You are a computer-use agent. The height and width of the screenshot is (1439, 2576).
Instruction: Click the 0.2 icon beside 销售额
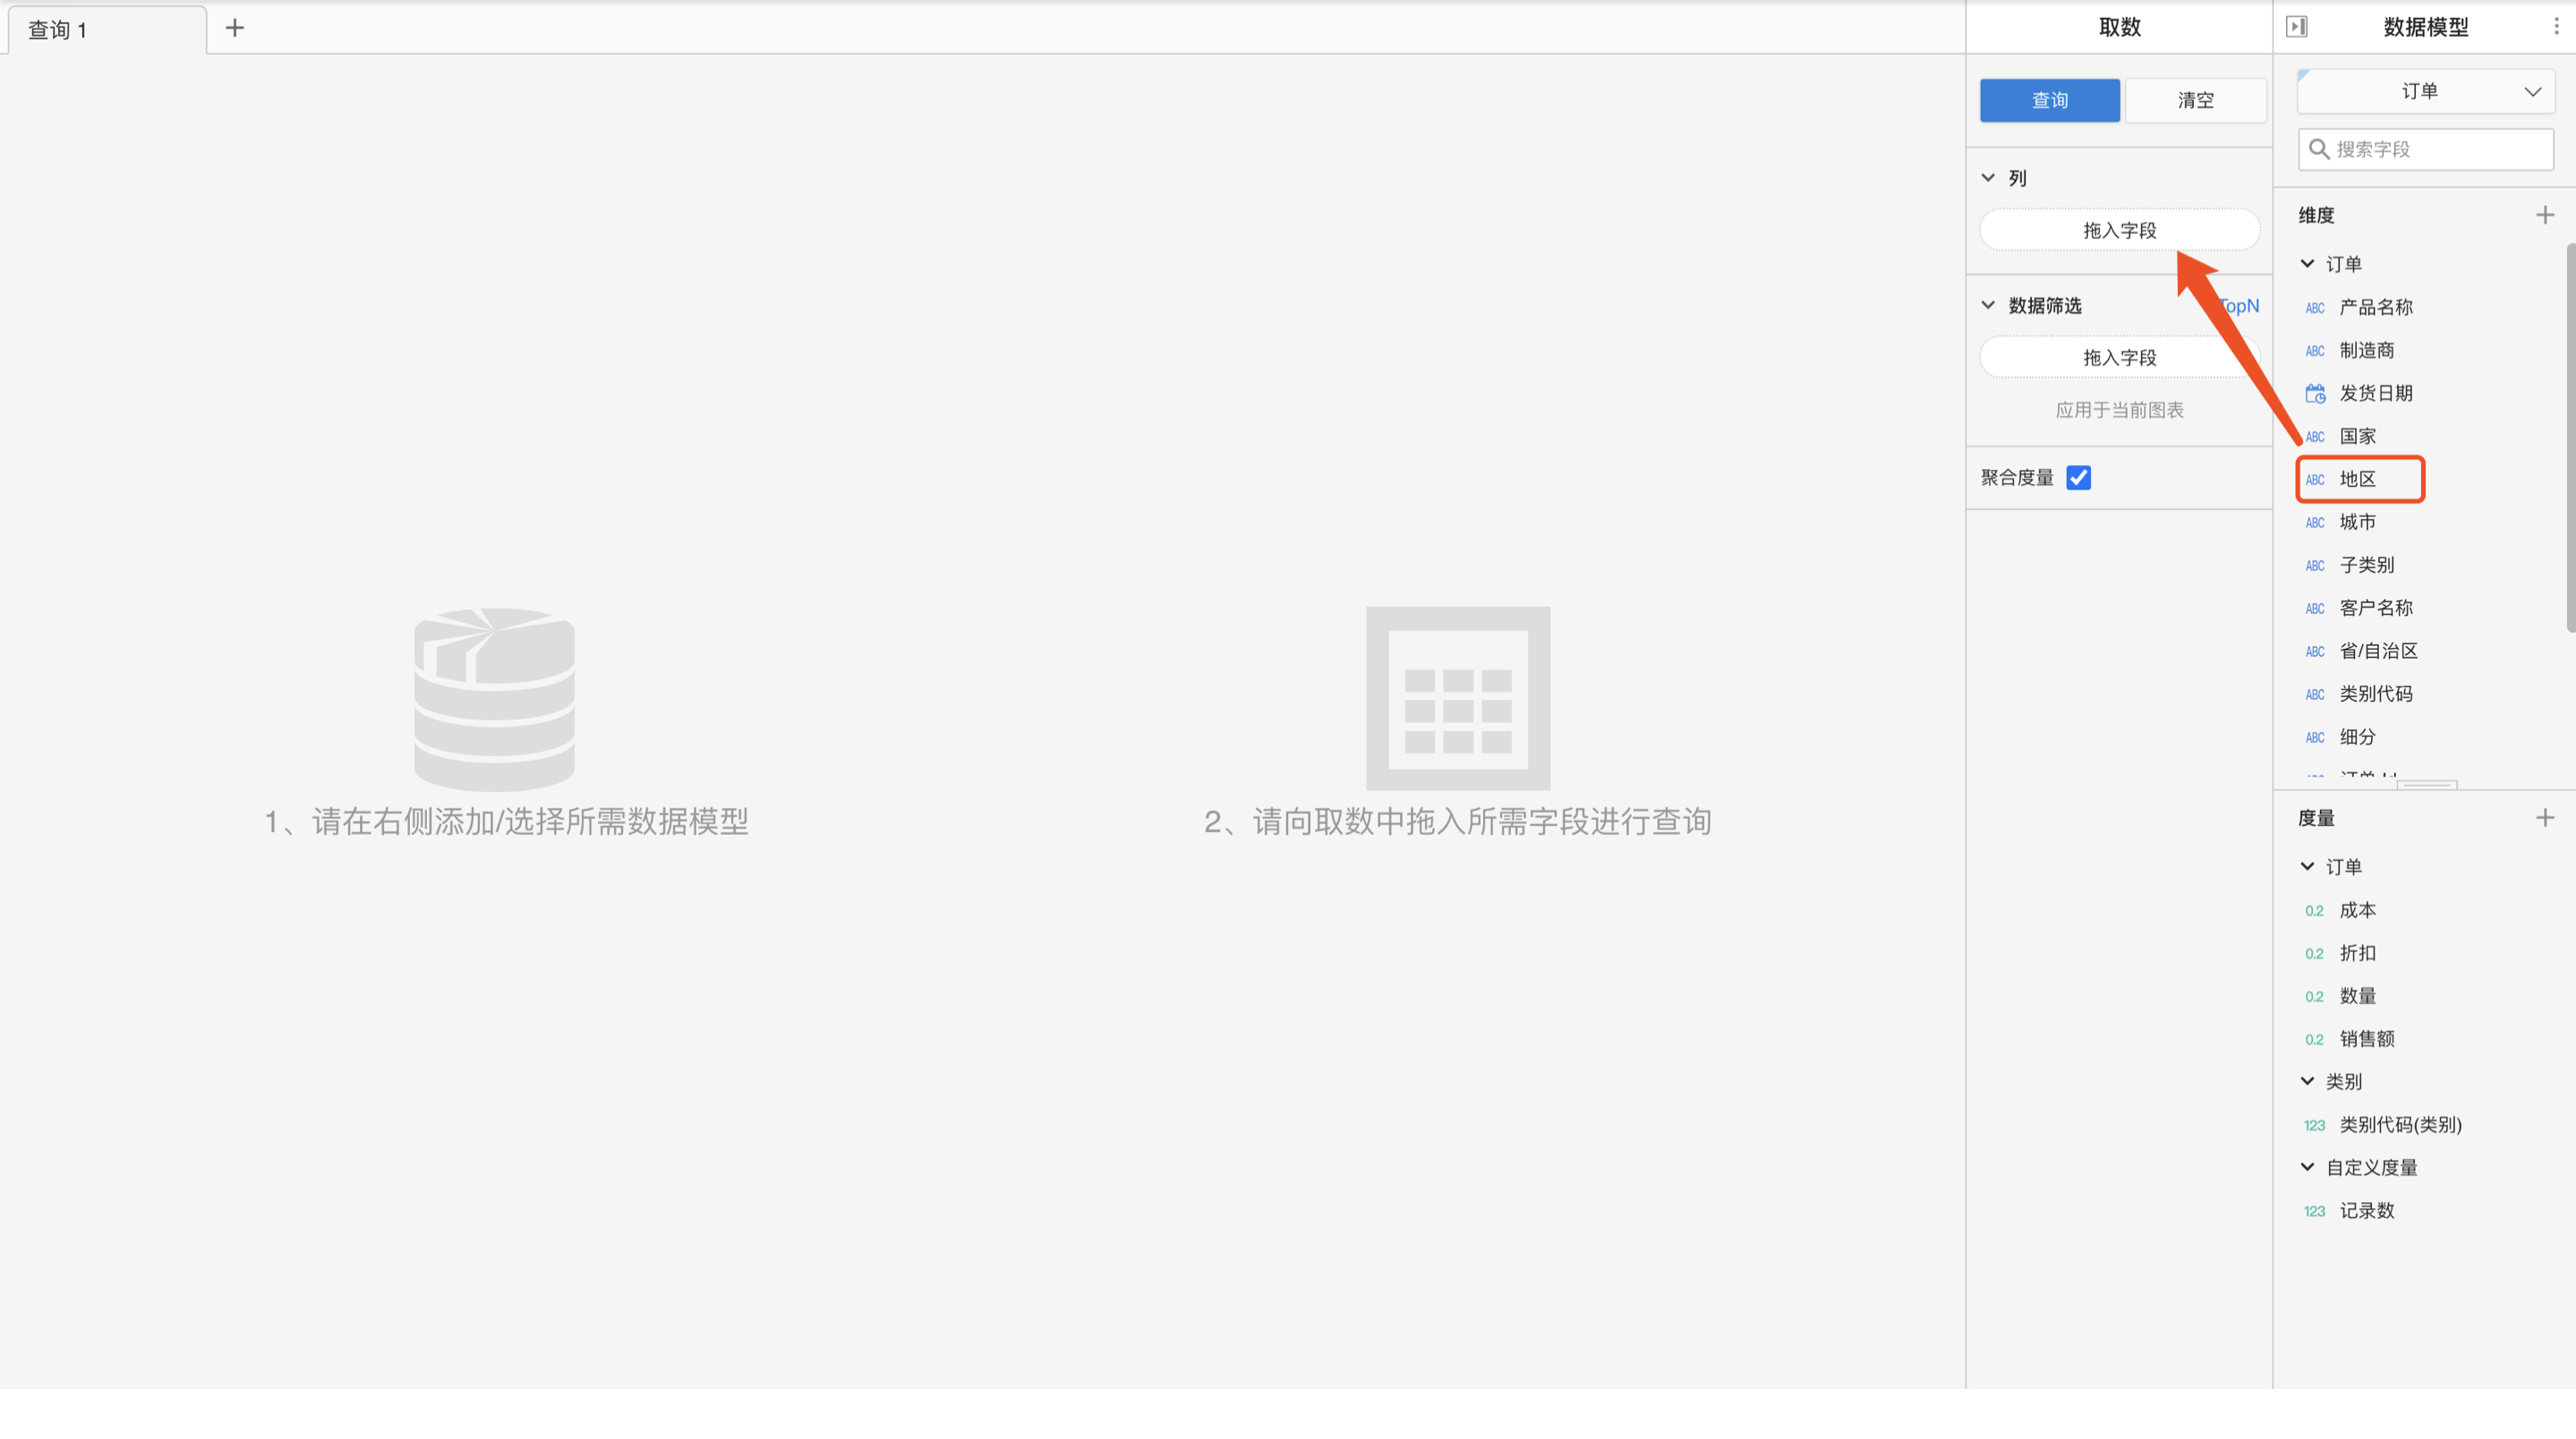2314,1040
